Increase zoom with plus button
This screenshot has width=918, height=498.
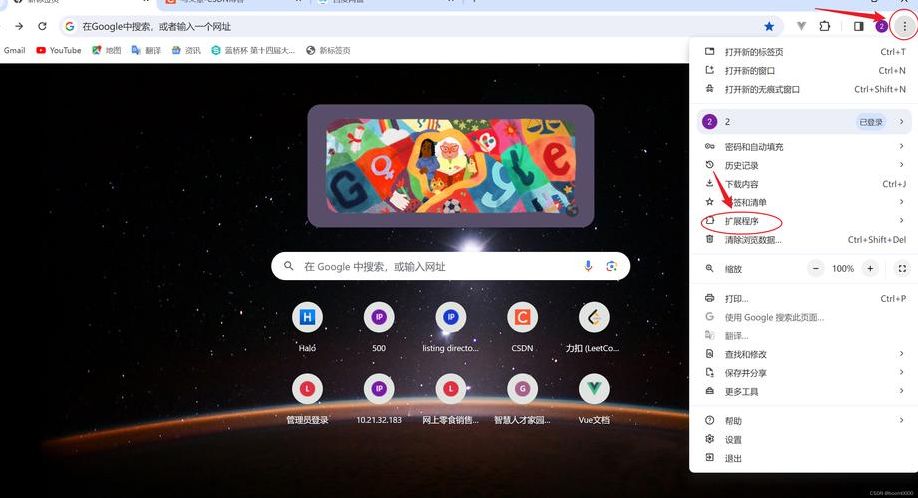coord(871,269)
